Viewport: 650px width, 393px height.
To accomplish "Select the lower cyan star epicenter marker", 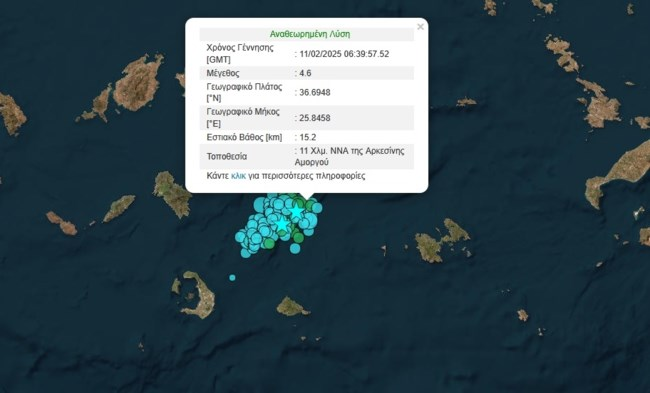I will [282, 224].
